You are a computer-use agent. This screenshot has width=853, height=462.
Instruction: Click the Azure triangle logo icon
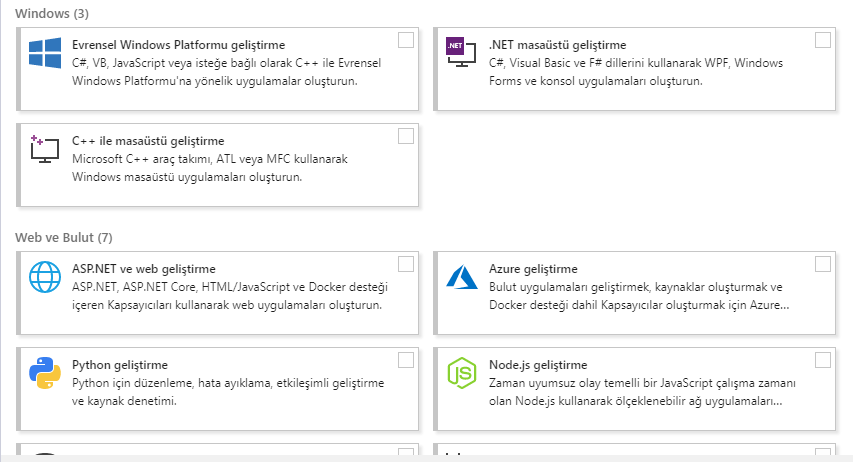(461, 277)
